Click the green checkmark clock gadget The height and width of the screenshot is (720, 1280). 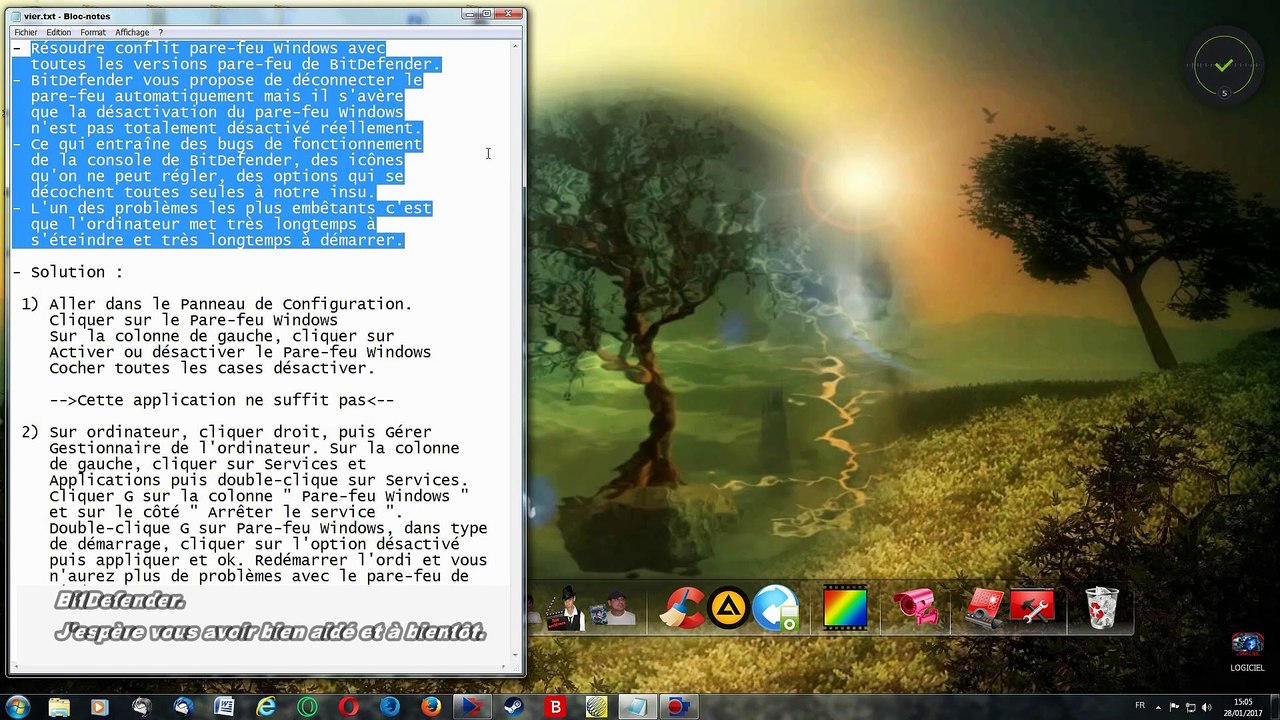[1224, 66]
